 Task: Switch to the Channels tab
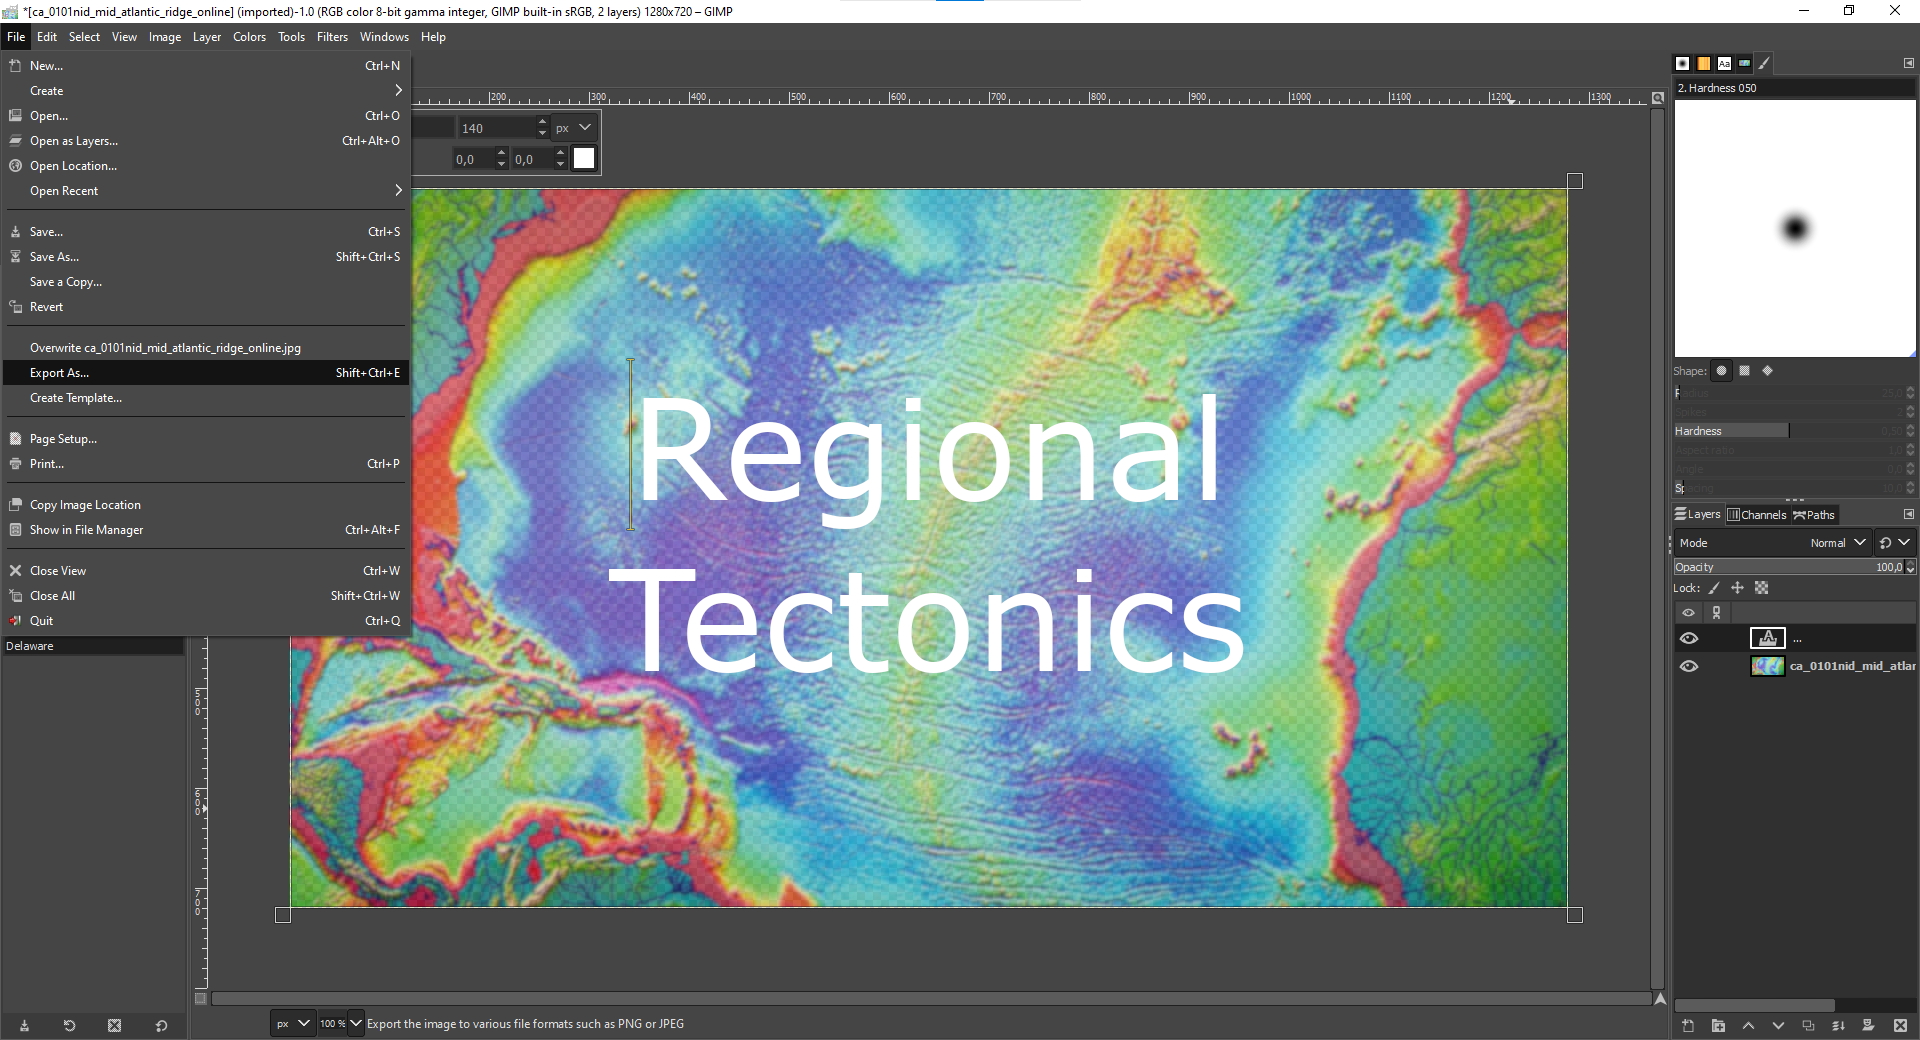(x=1757, y=515)
